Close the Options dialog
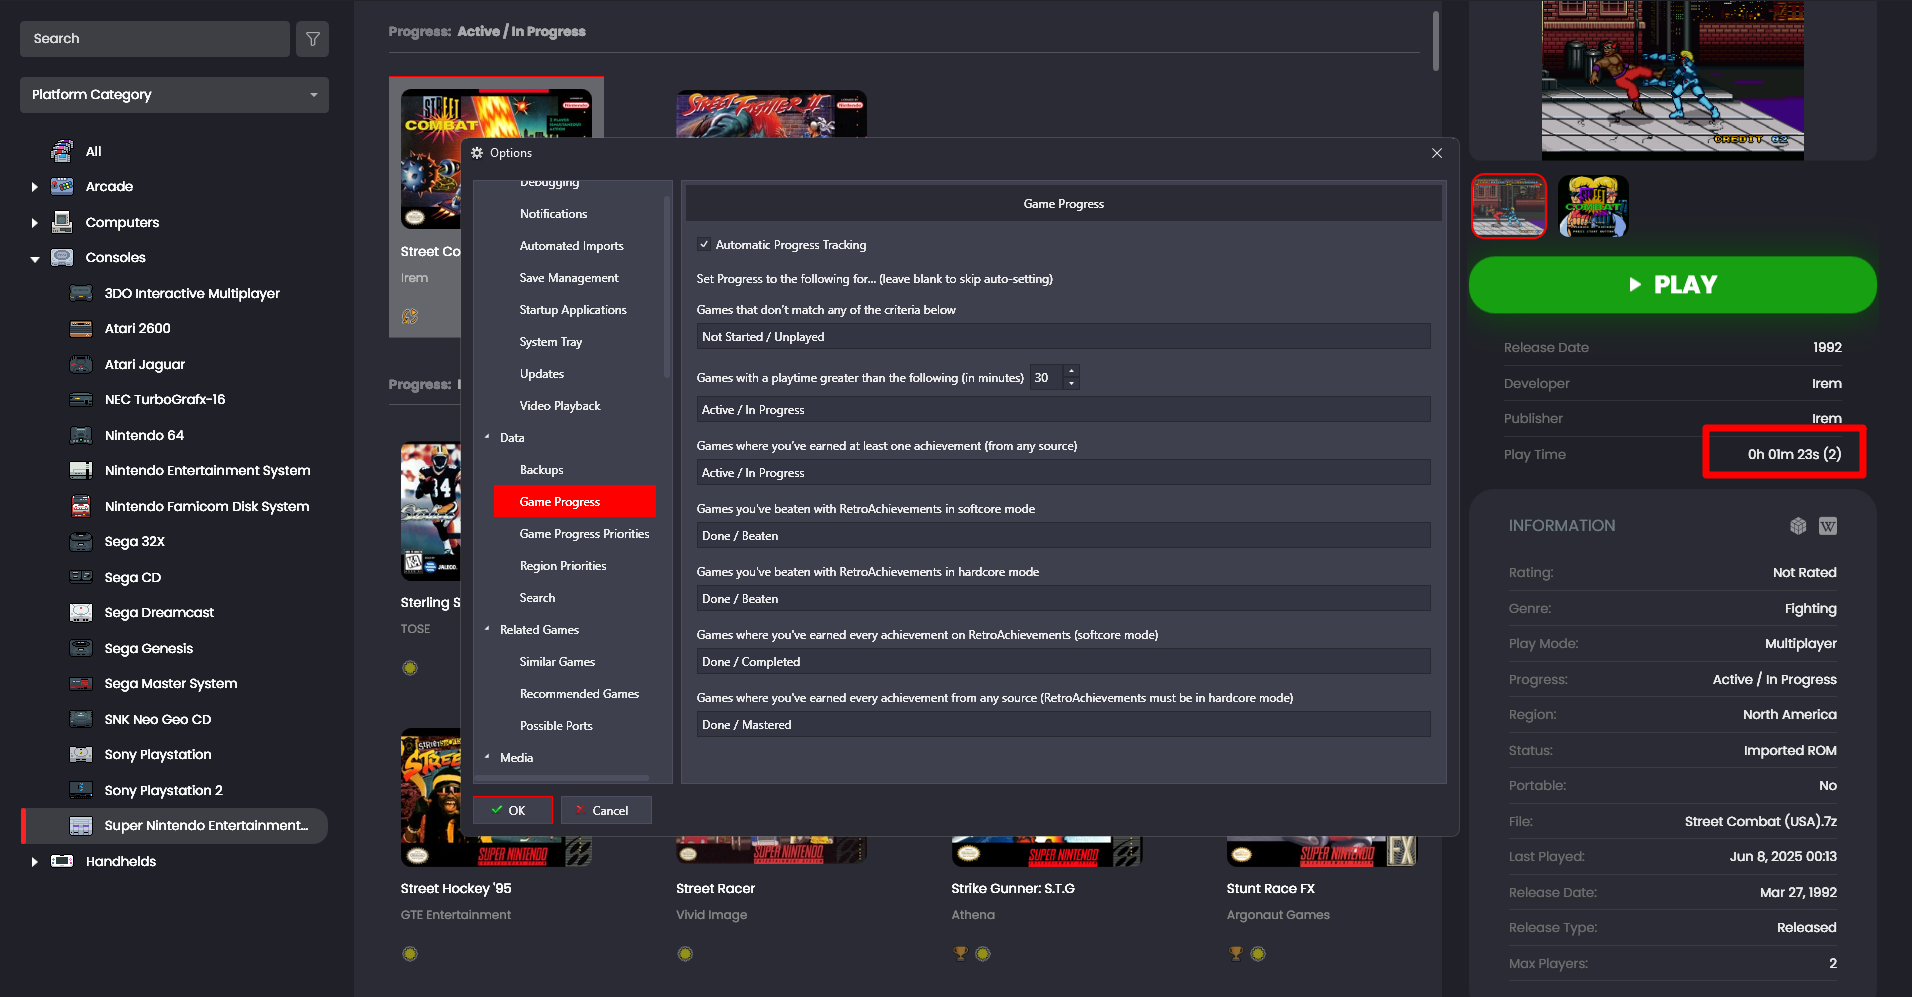 pos(1437,153)
